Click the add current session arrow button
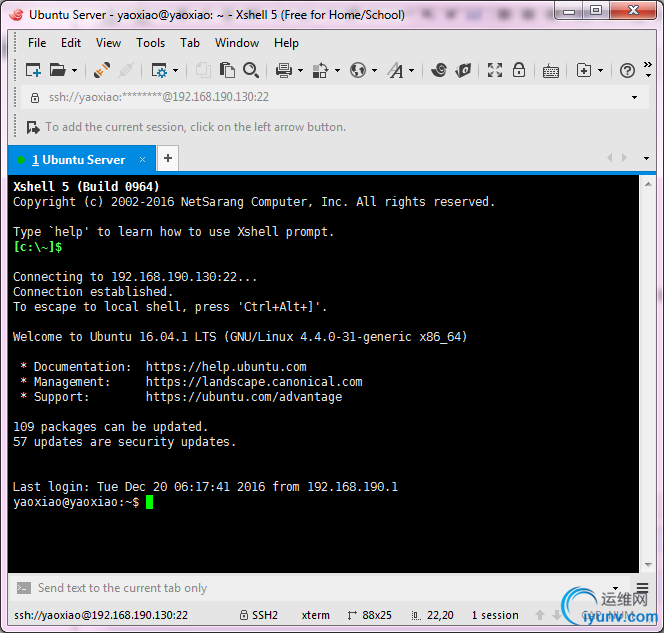The image size is (664, 633). coord(33,127)
